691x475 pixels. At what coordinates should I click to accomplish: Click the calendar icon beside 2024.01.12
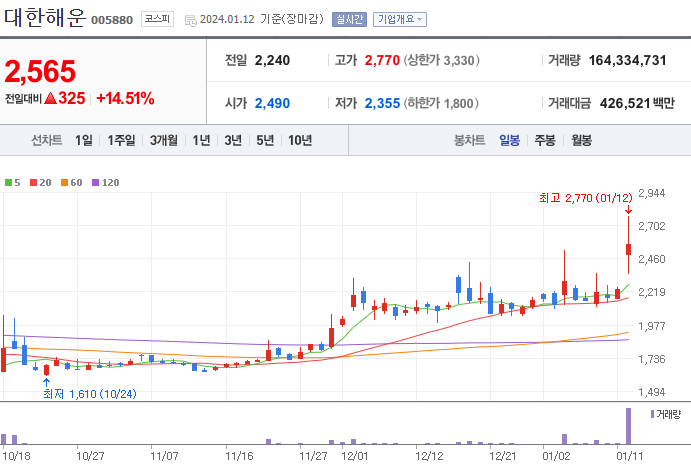(x=190, y=20)
